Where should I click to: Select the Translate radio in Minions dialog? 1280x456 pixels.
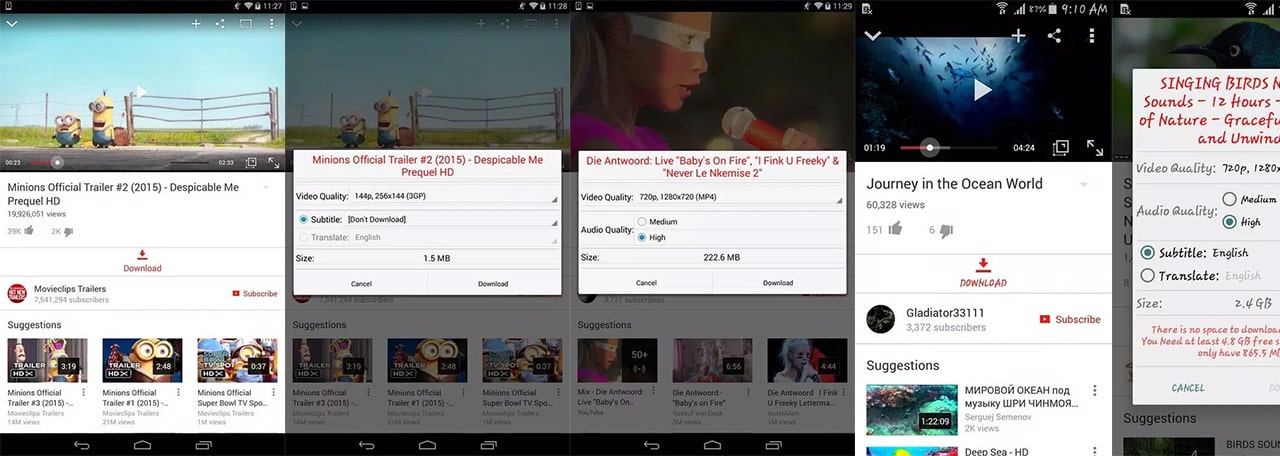click(x=303, y=237)
